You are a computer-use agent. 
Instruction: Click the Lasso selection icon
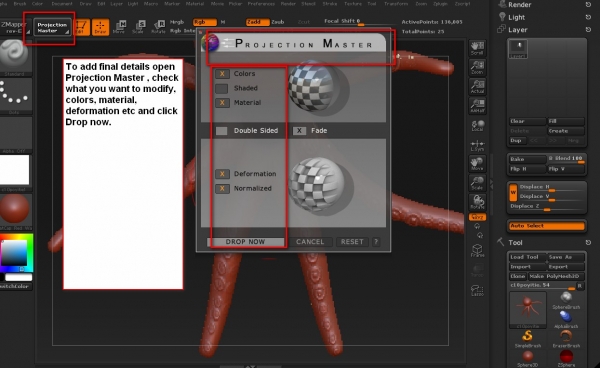(477, 290)
